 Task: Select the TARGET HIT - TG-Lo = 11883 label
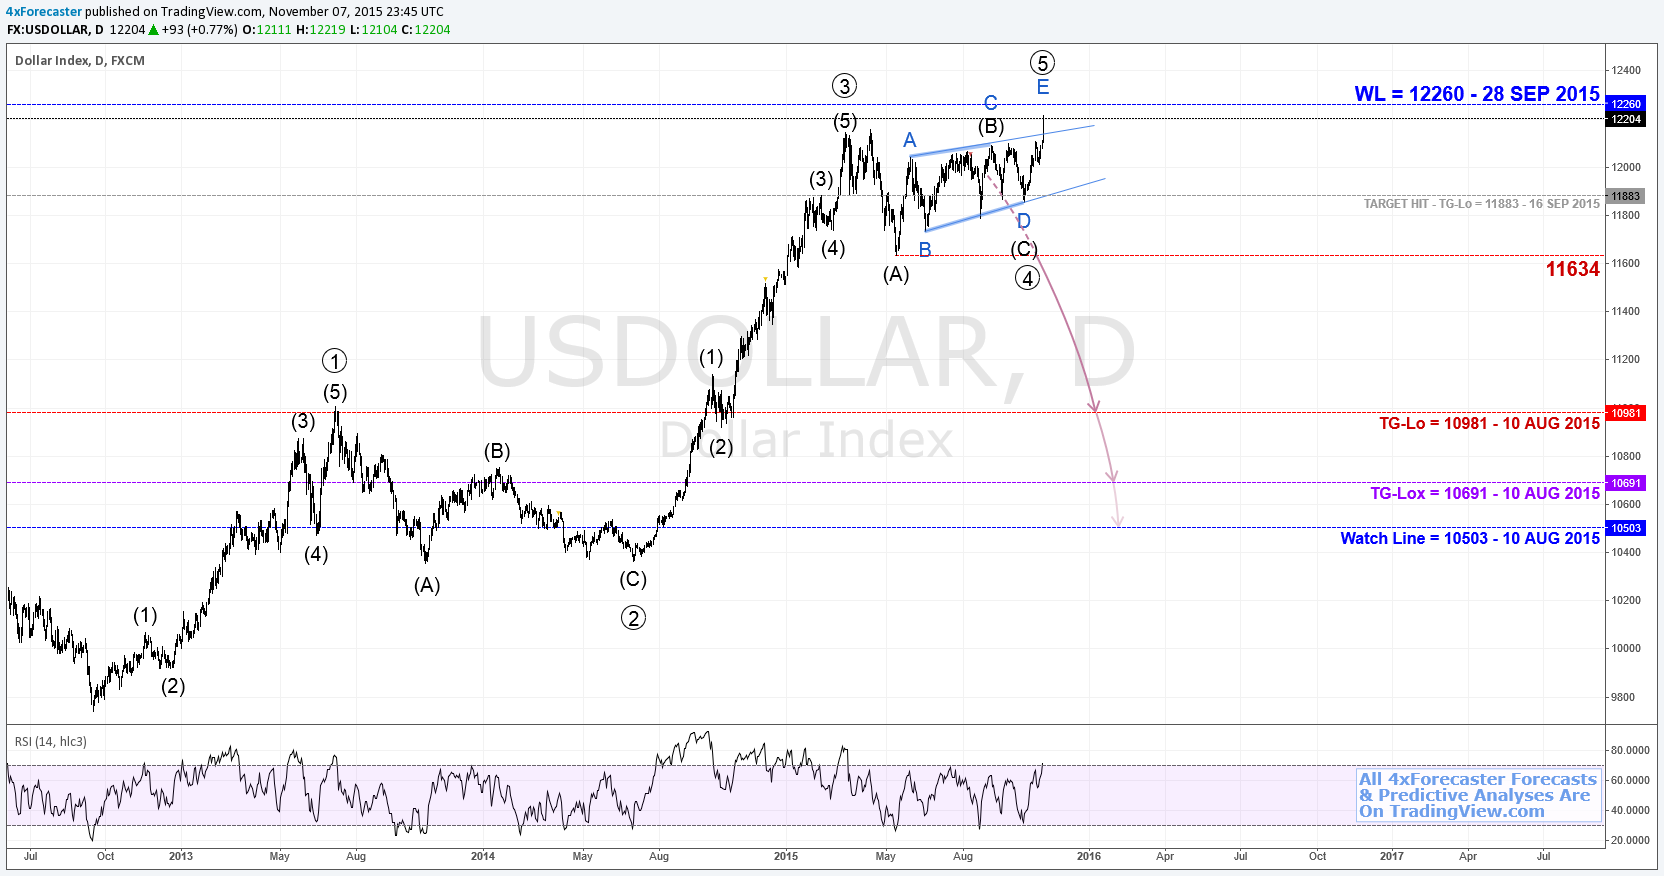click(1482, 204)
